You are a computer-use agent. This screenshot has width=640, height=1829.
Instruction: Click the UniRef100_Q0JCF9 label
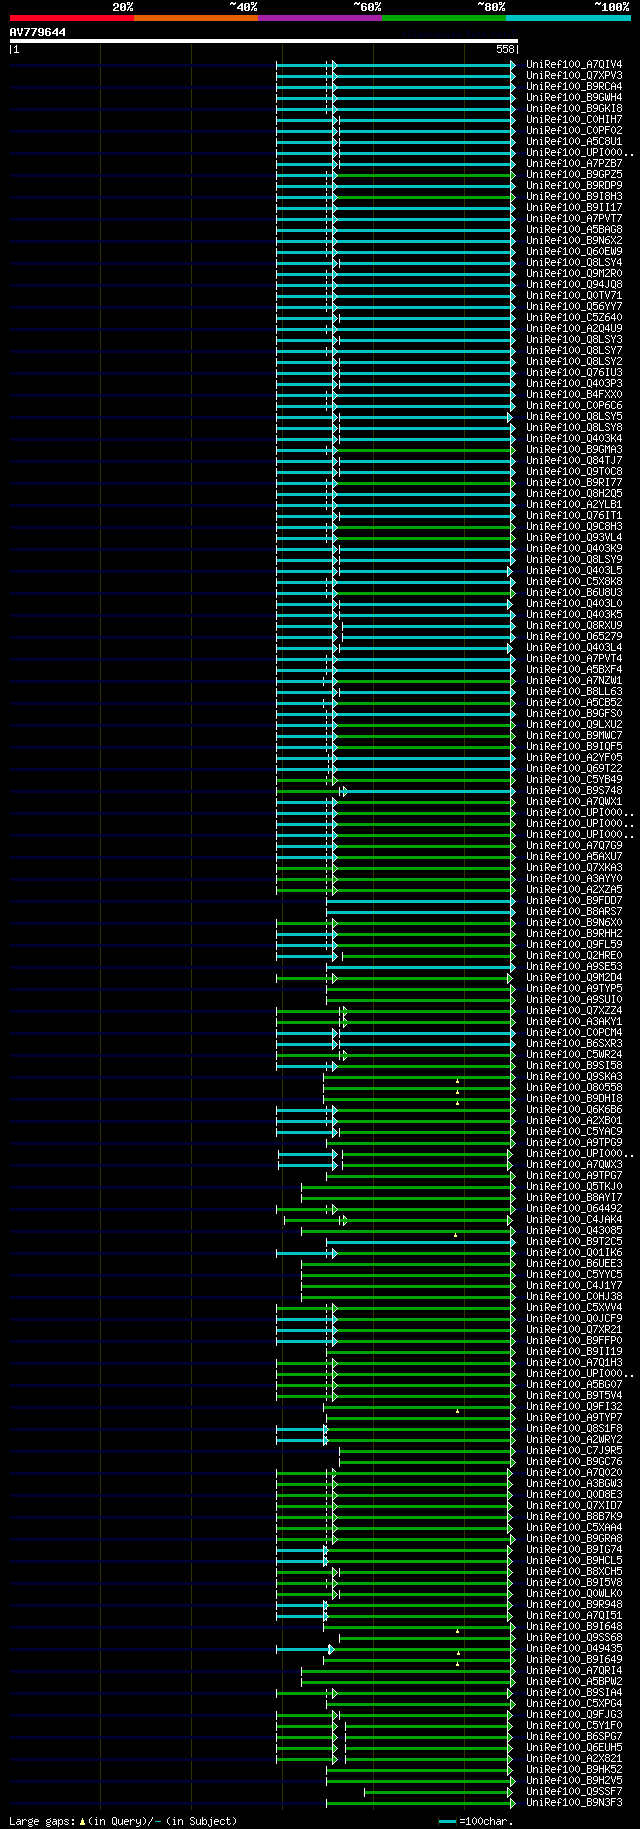(x=574, y=1318)
